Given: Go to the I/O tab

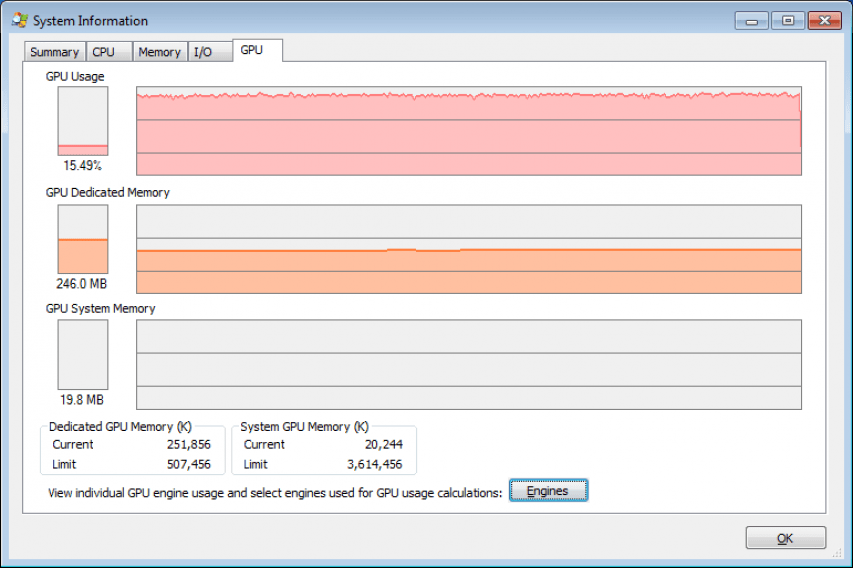Looking at the screenshot, I should click(209, 52).
